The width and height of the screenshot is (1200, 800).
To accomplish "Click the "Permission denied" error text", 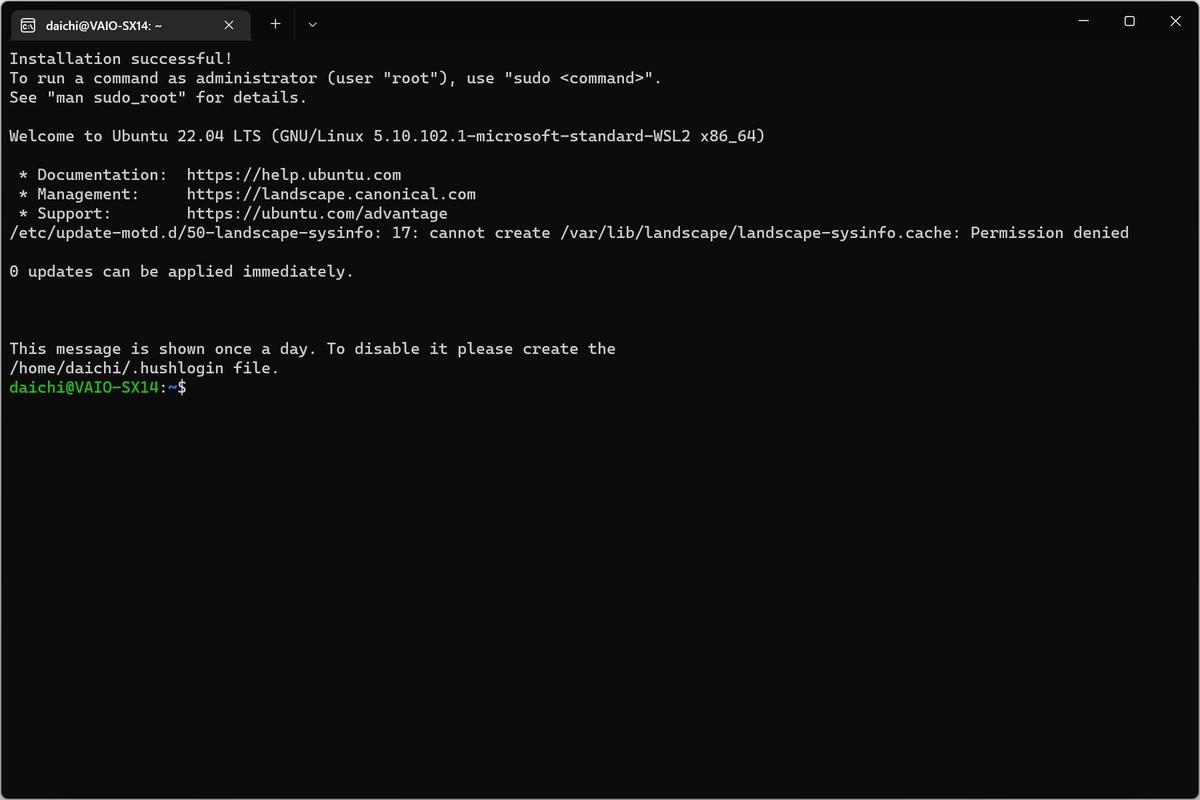I will coord(1050,233).
